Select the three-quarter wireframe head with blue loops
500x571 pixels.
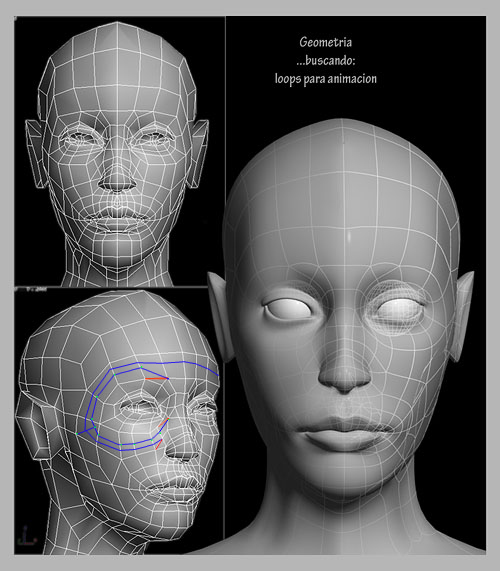117,422
